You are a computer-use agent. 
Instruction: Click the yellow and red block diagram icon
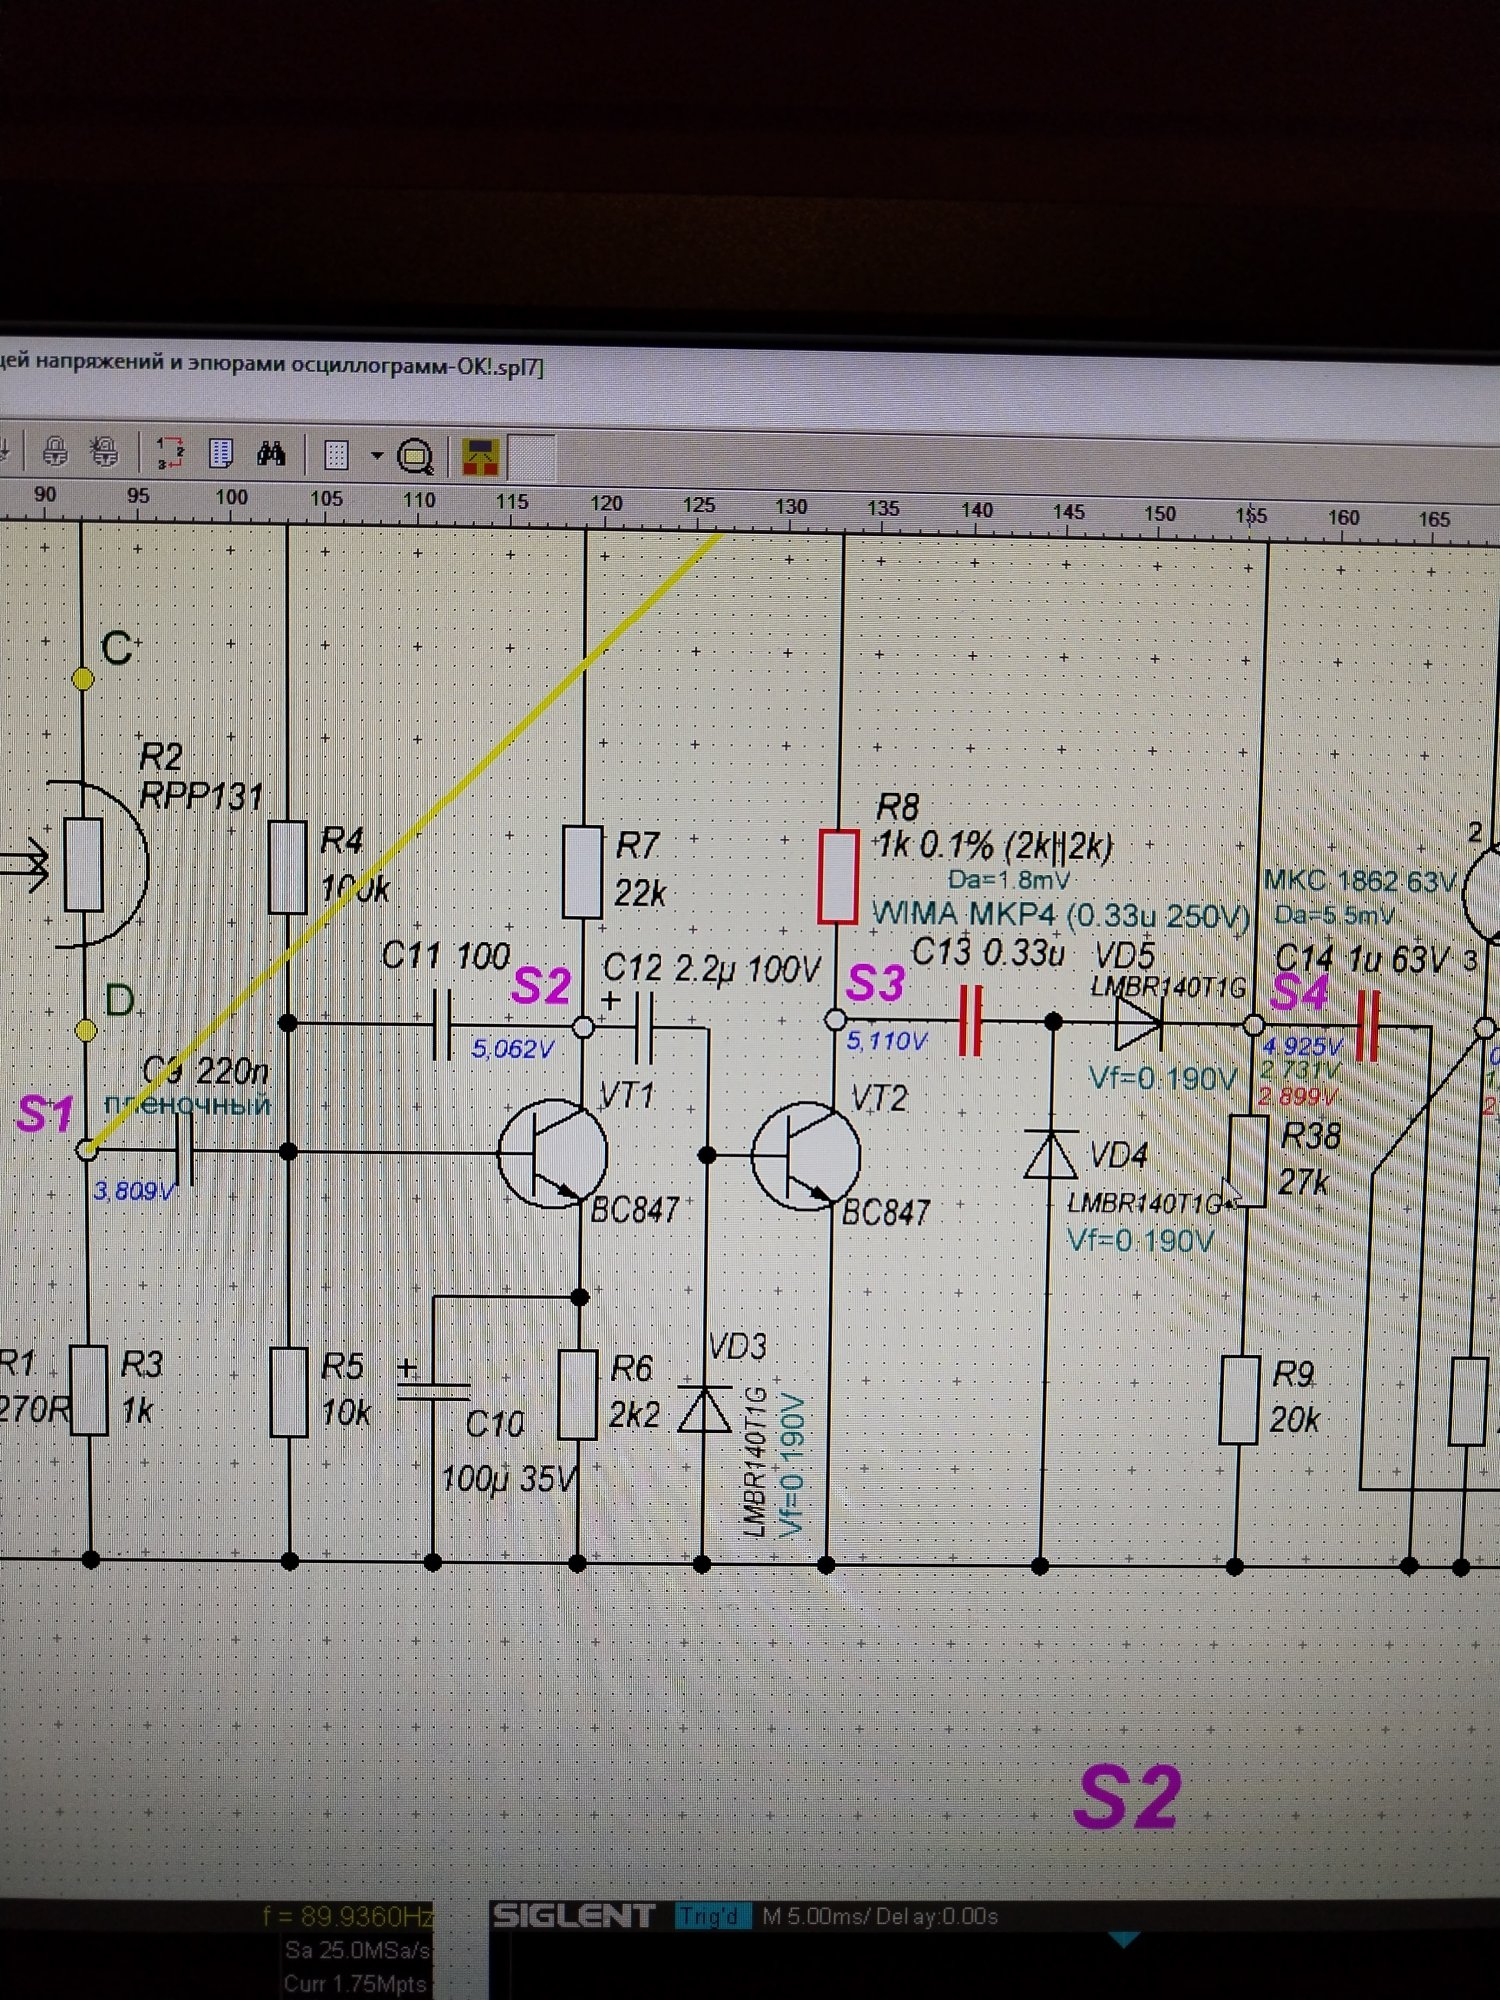[481, 457]
